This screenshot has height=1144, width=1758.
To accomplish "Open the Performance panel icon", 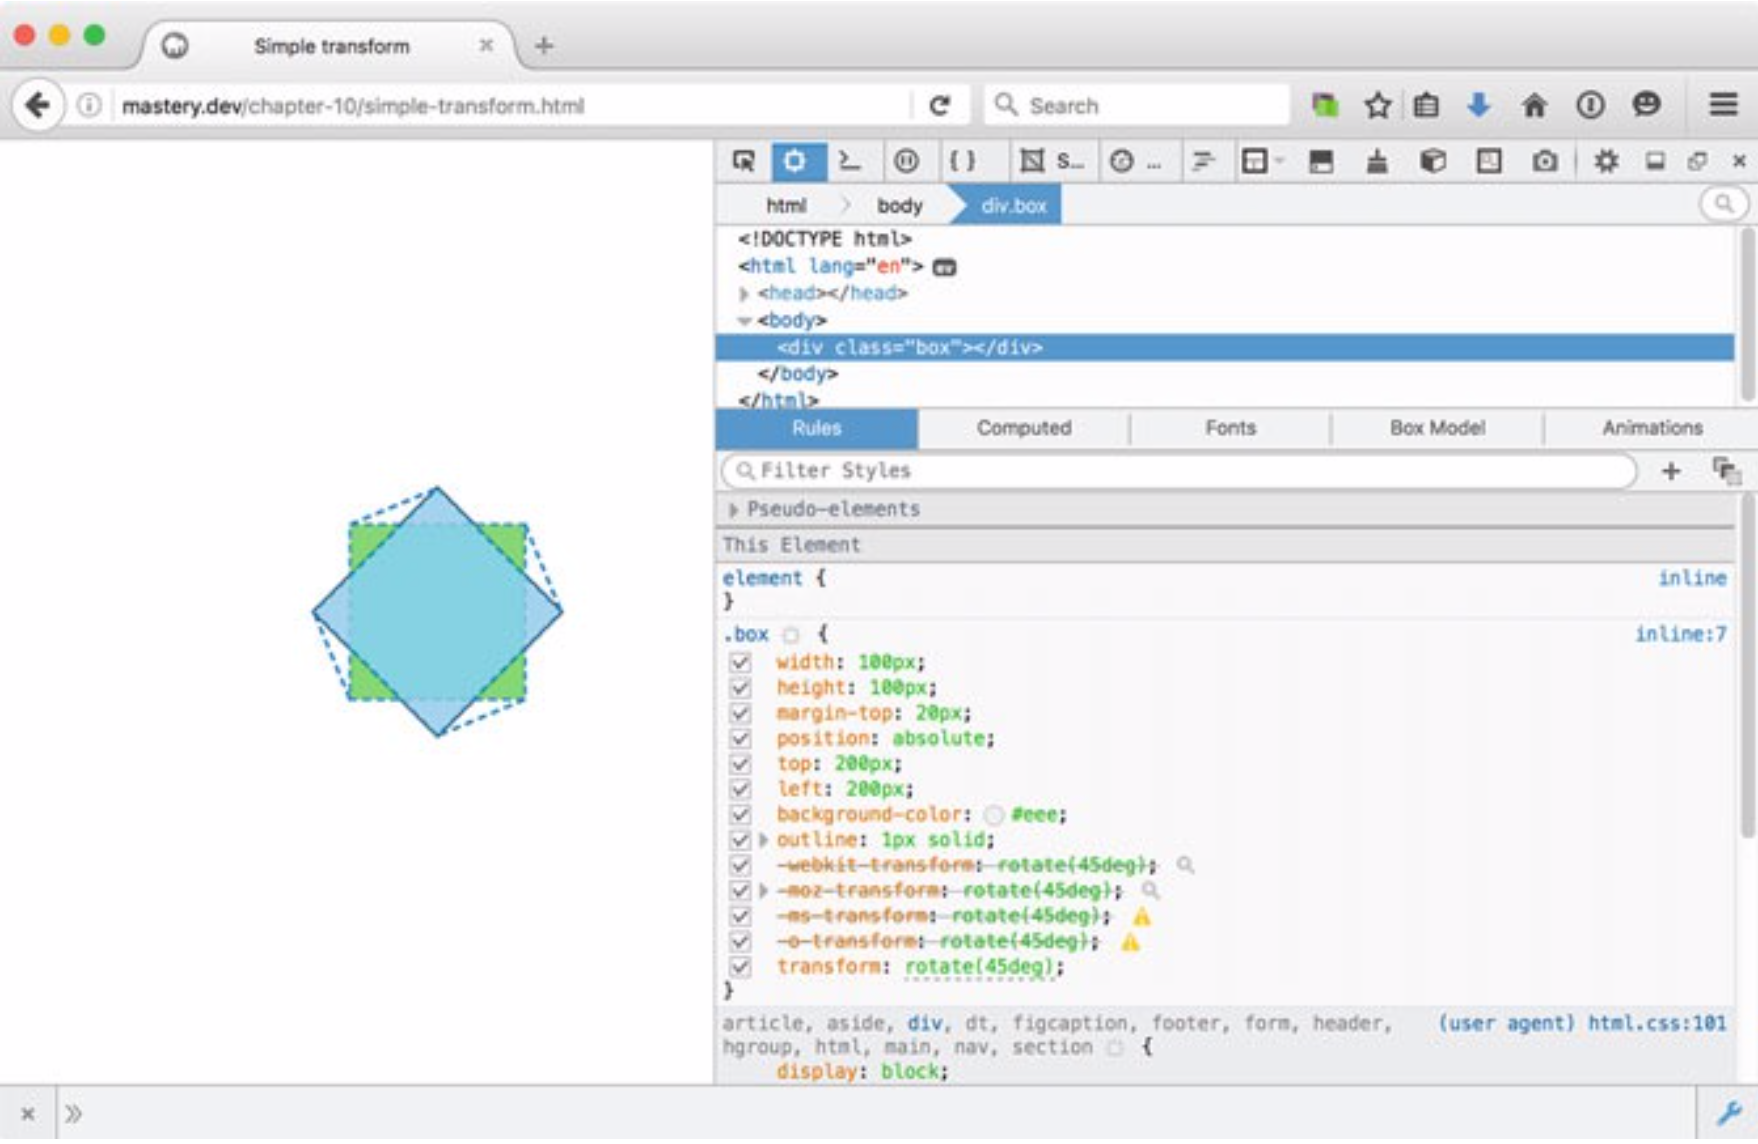I will (1122, 161).
